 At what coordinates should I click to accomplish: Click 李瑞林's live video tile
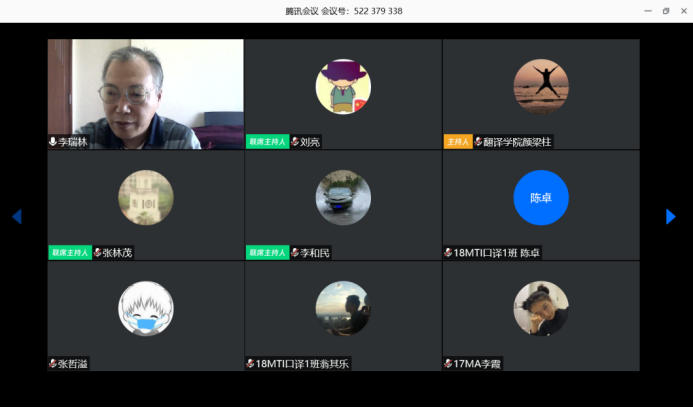point(146,90)
